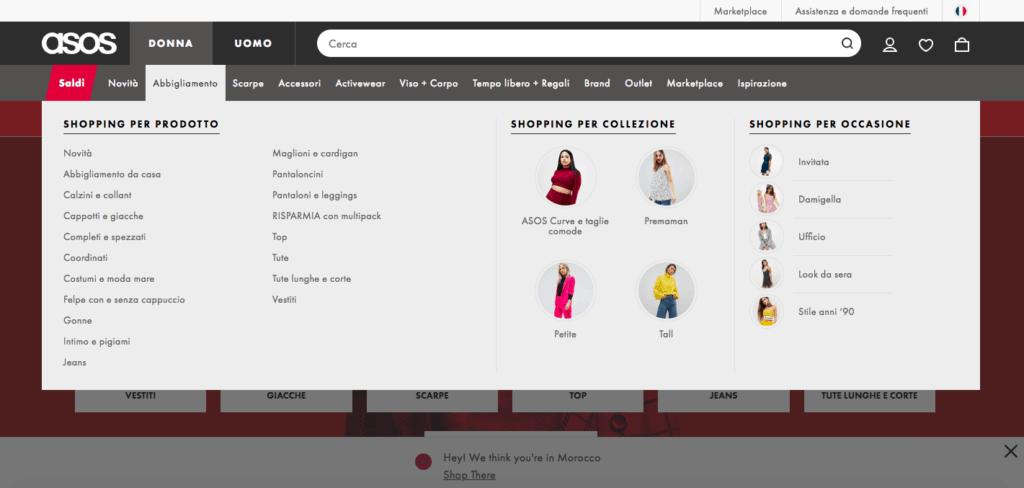
Task: Choose Stile anni '90 occasion
Action: (825, 312)
